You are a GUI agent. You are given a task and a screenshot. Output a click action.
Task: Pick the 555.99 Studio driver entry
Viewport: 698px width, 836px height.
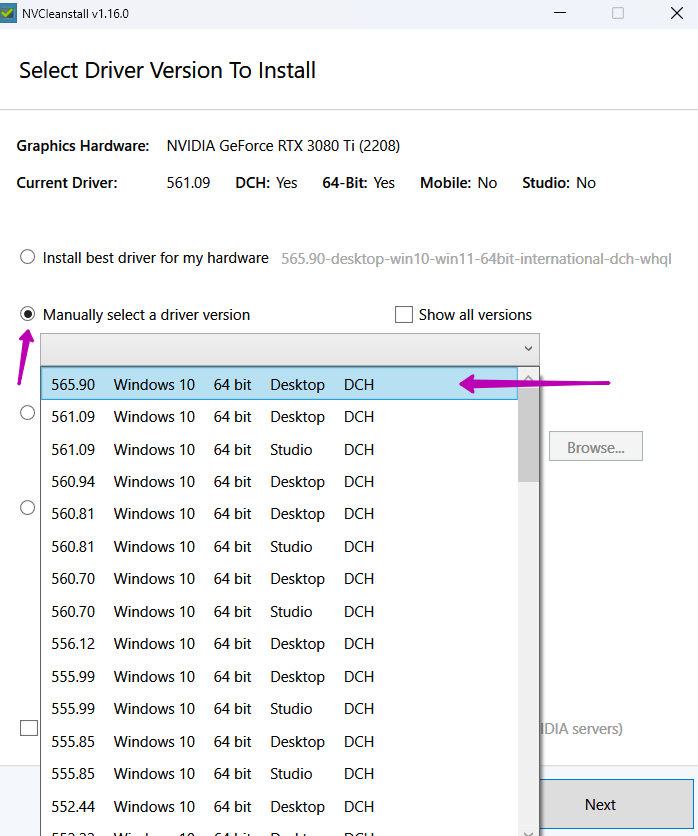point(279,709)
